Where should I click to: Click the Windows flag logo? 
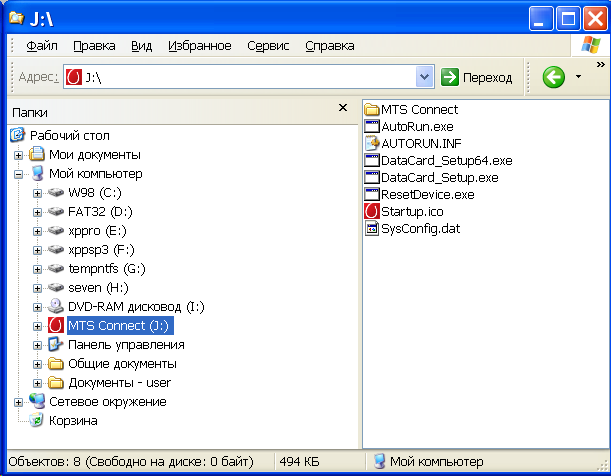(x=591, y=45)
